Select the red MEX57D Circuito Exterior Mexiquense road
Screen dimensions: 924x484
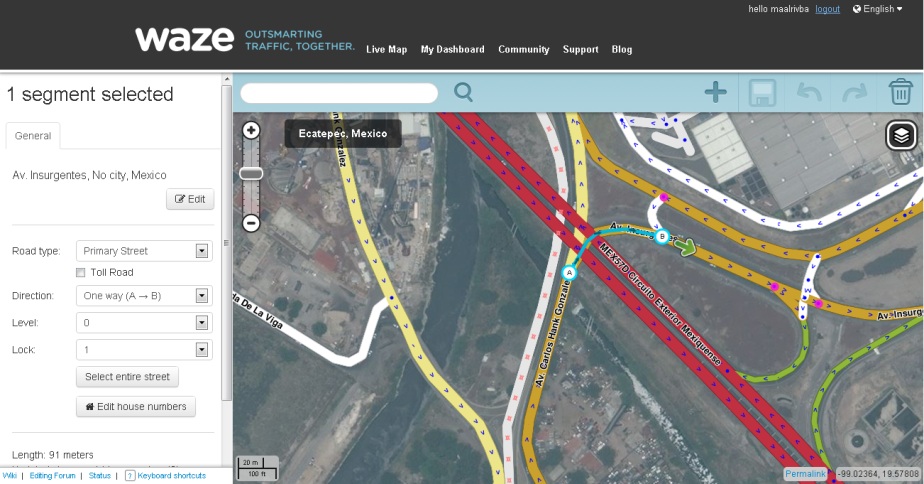click(660, 307)
